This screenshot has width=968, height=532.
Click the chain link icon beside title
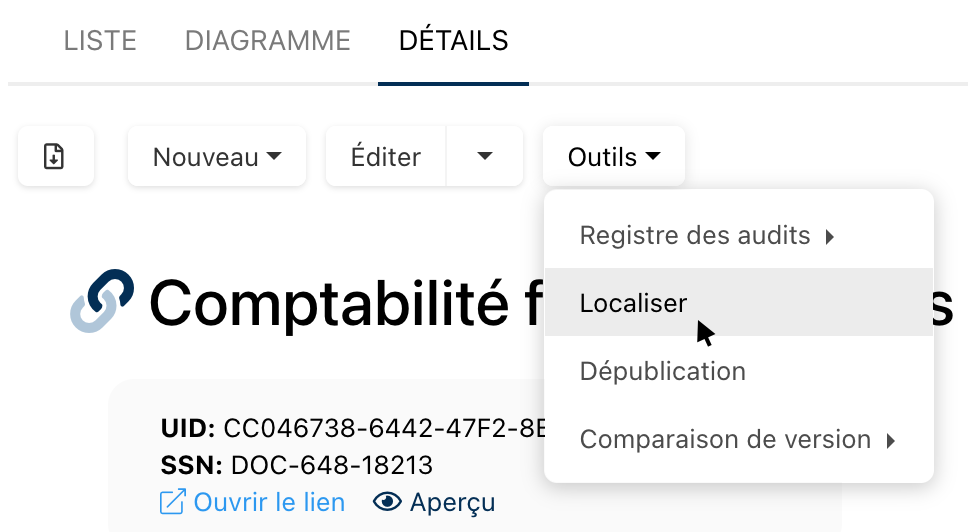102,300
